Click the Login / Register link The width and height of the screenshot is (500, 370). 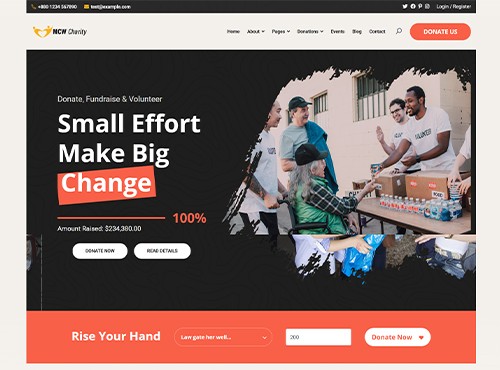pyautogui.click(x=454, y=6)
